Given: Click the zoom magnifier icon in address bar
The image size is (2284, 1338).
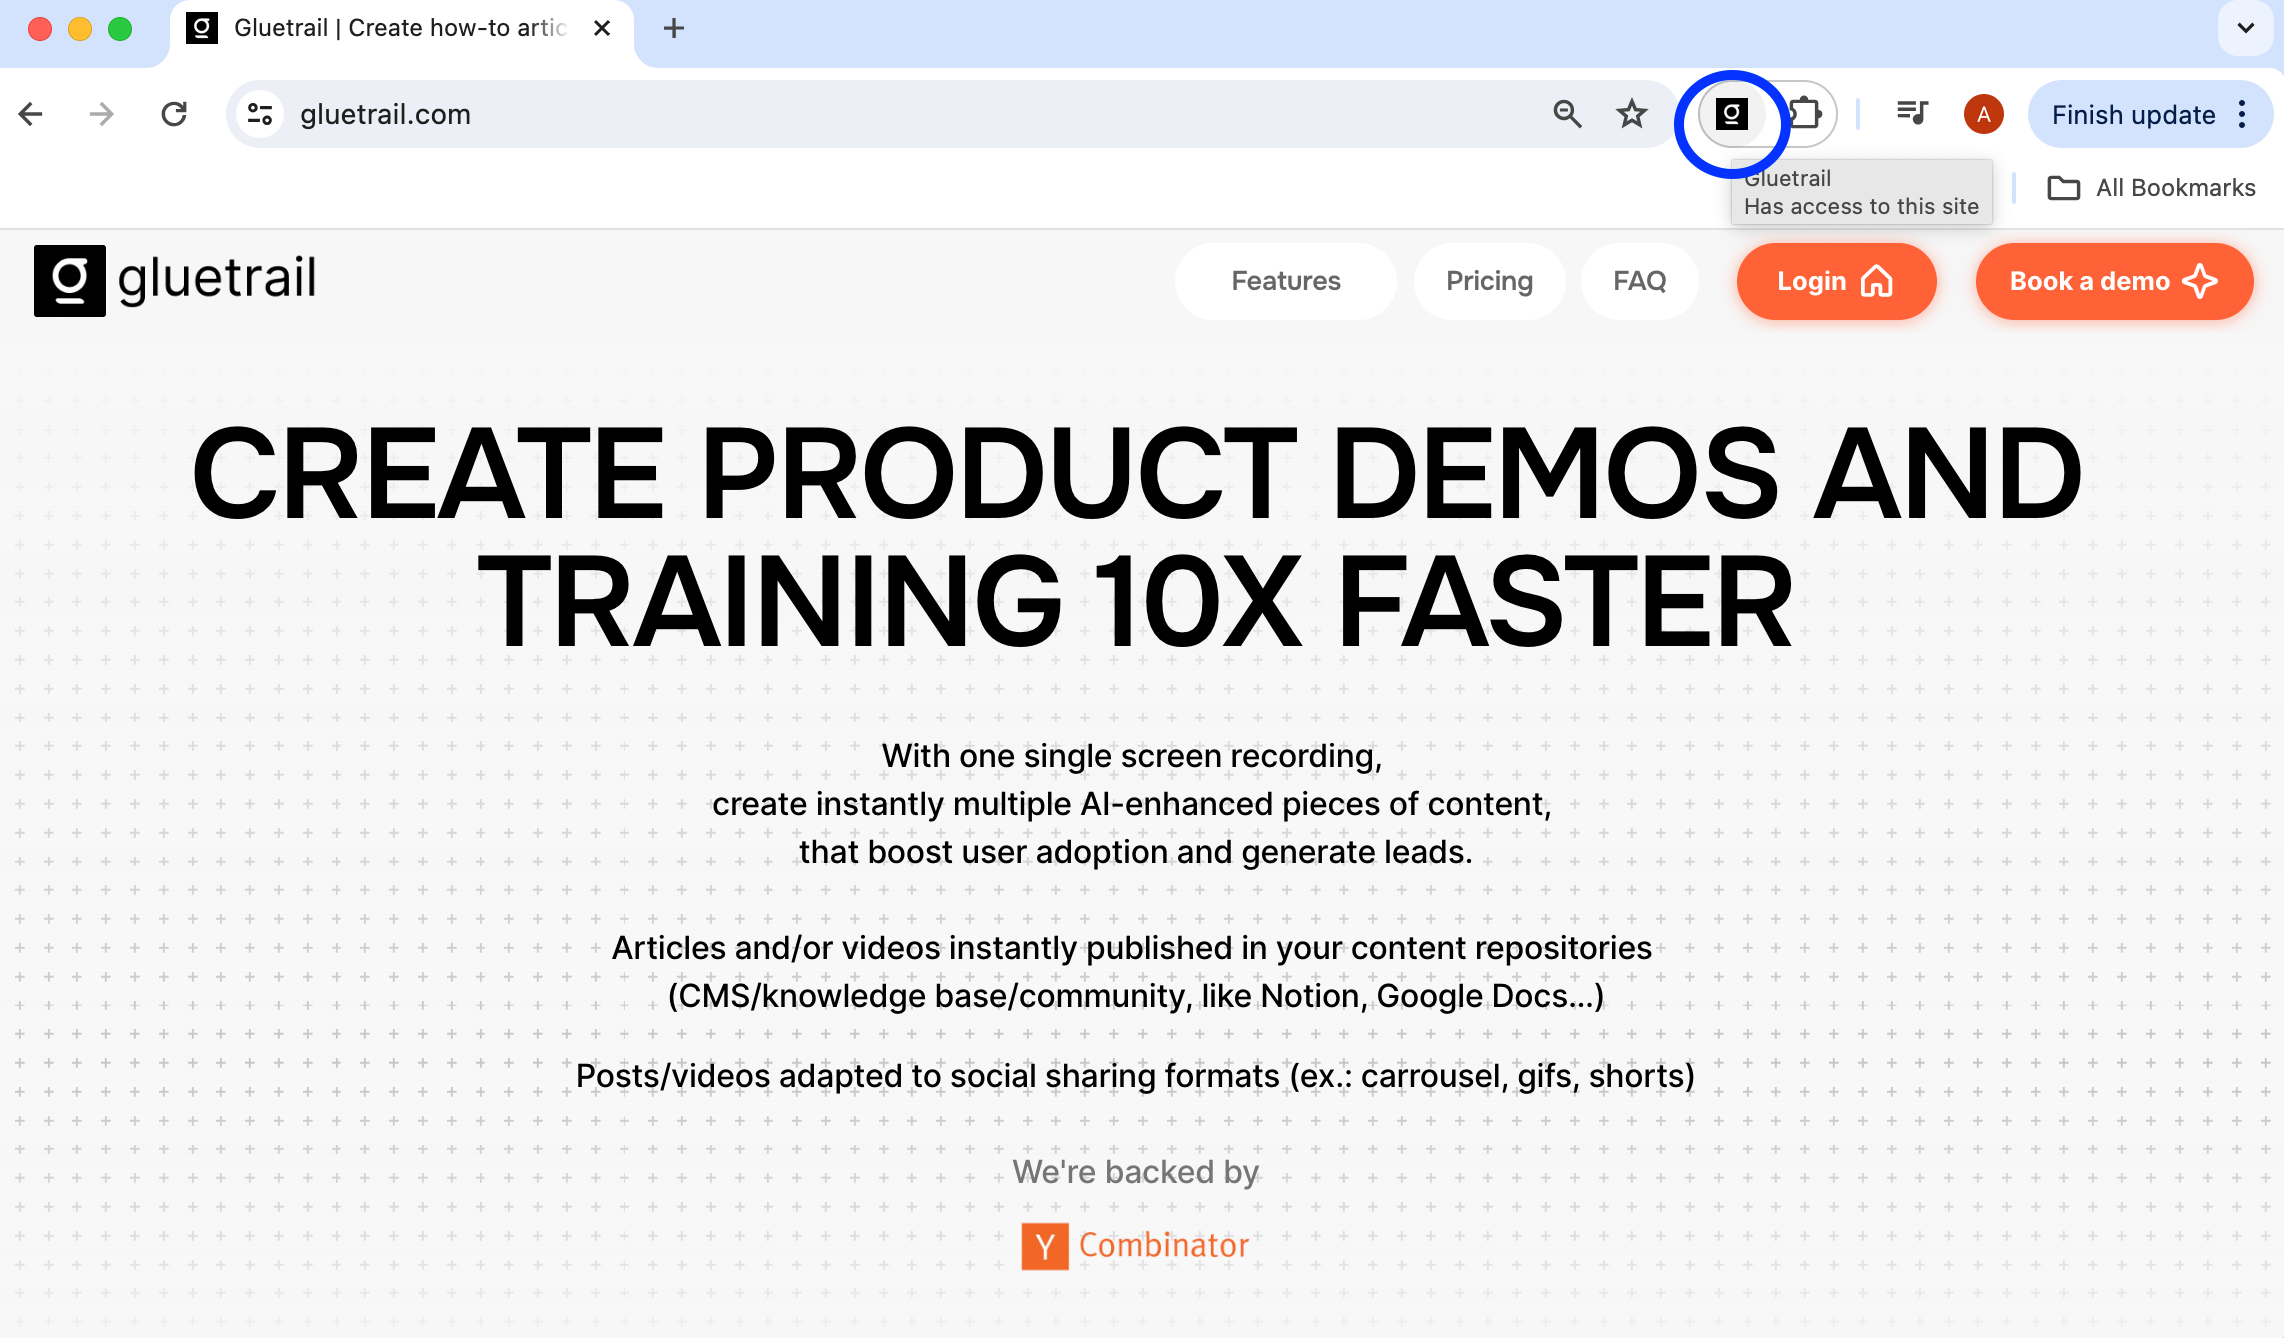Looking at the screenshot, I should [x=1567, y=114].
